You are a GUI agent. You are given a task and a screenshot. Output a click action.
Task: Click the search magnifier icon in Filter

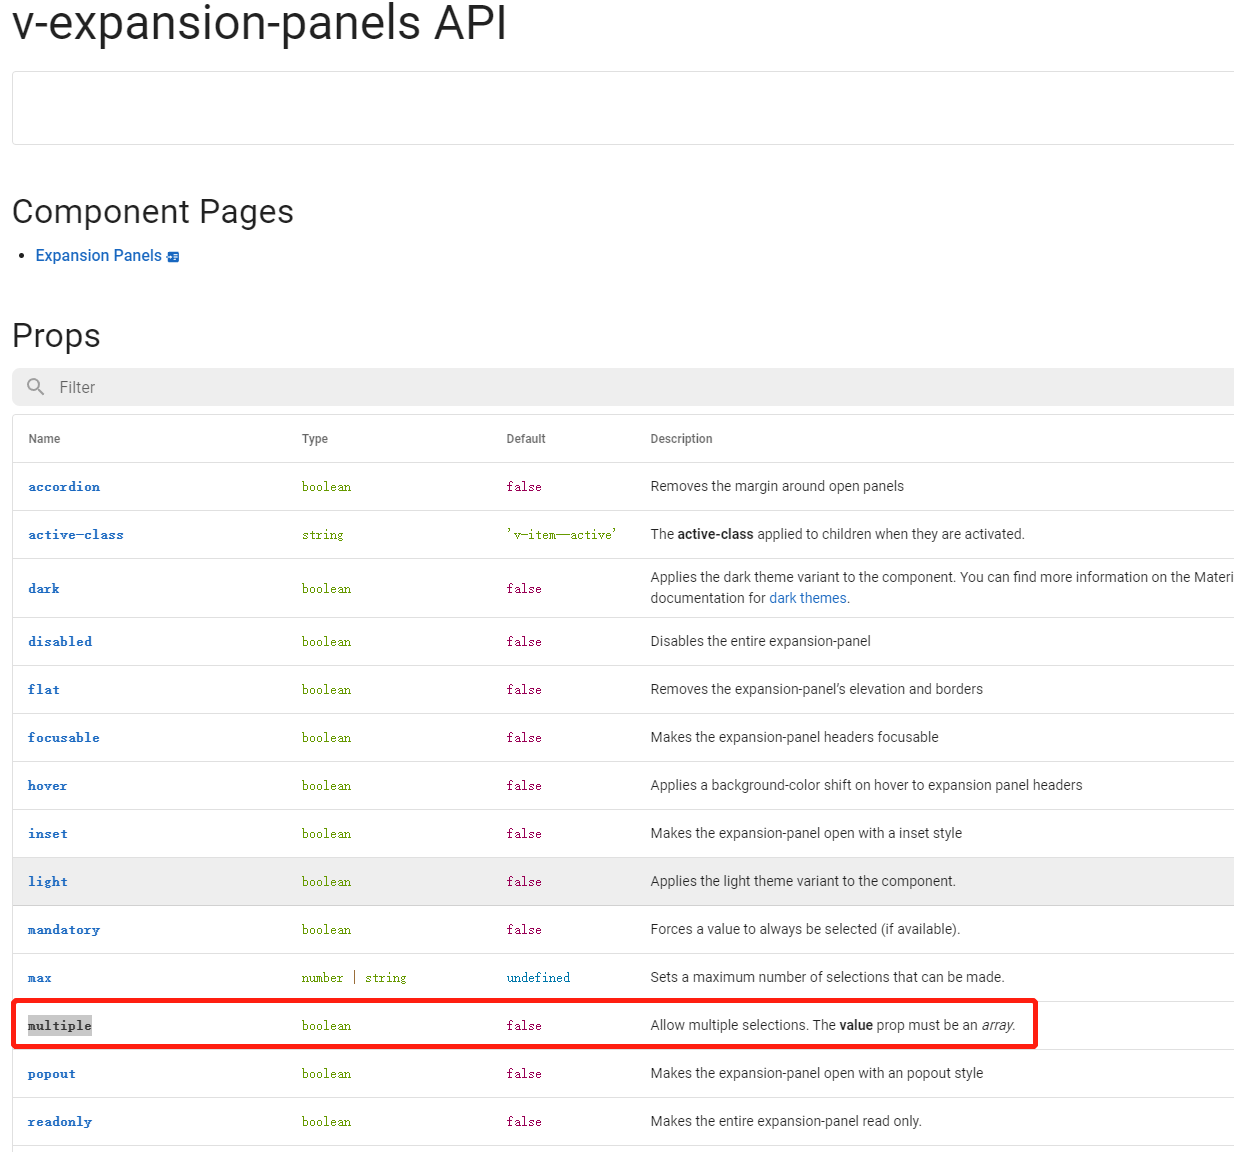36,387
